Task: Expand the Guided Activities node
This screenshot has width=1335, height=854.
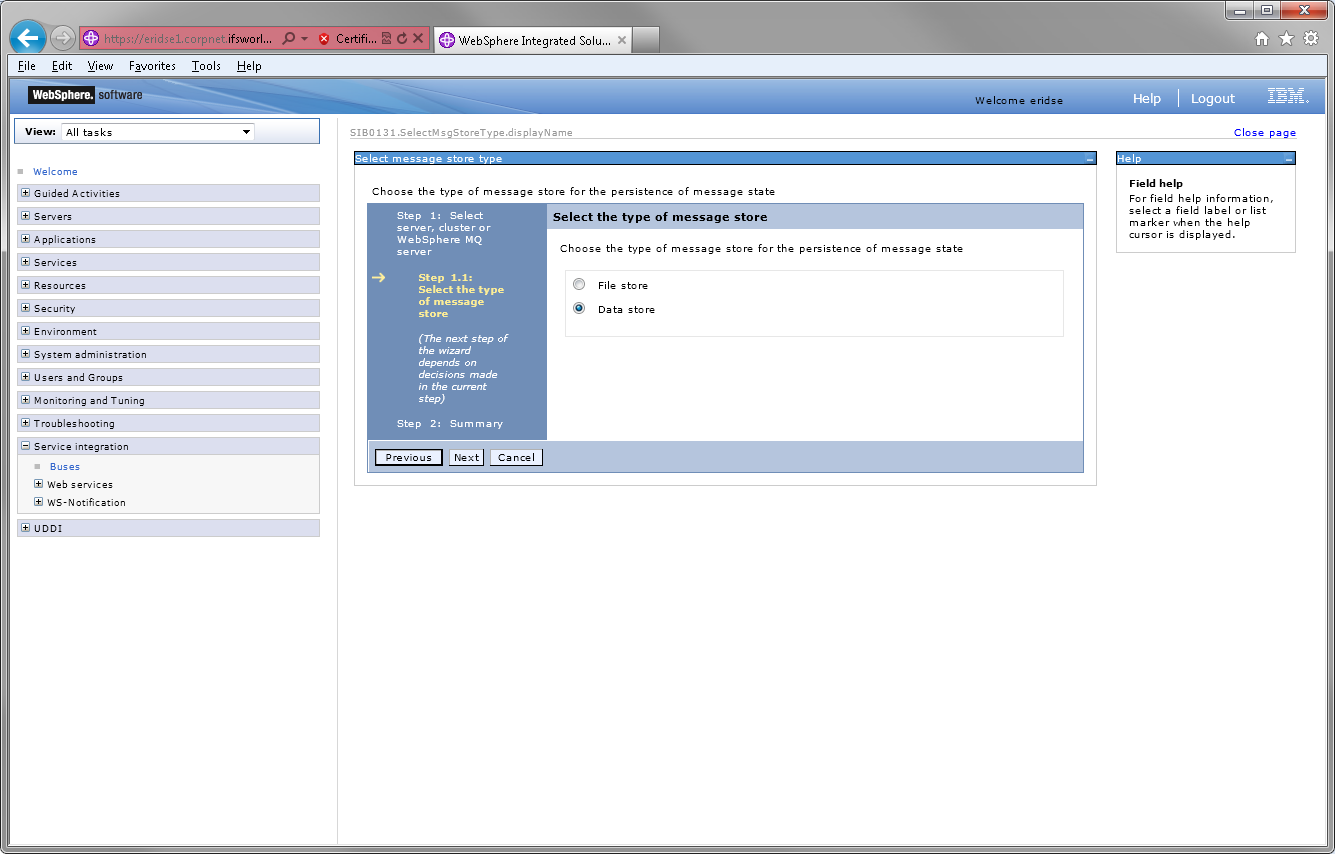Action: point(25,193)
